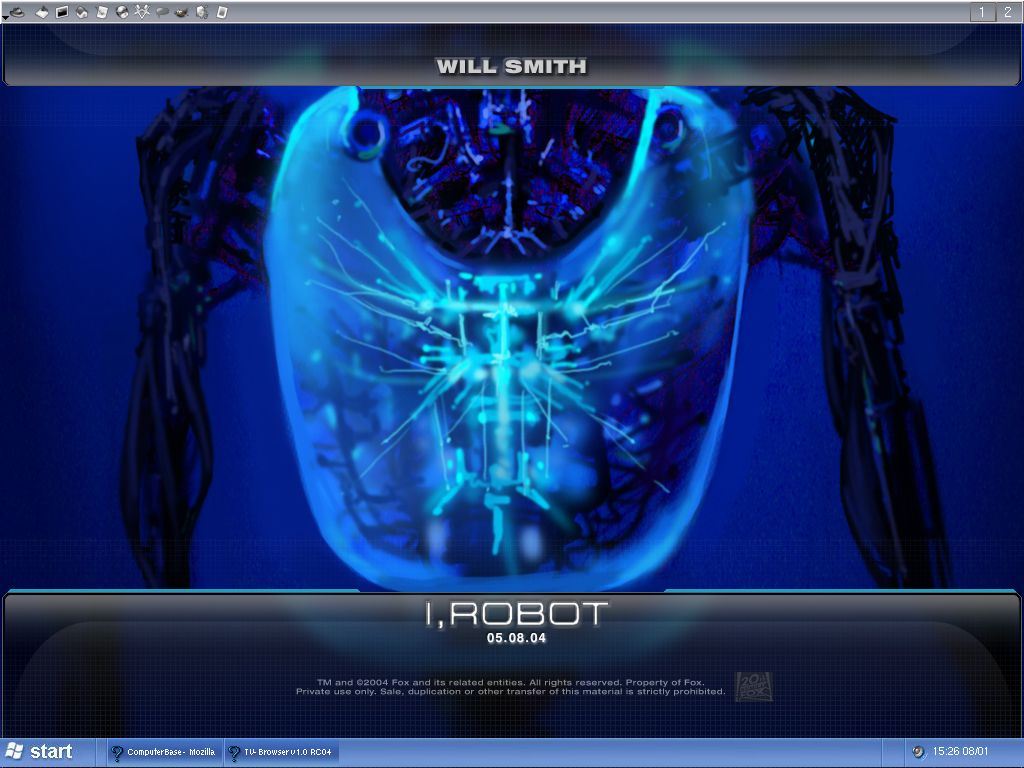1024x768 pixels.
Task: Open the globe web browser icon
Action: (x=122, y=12)
